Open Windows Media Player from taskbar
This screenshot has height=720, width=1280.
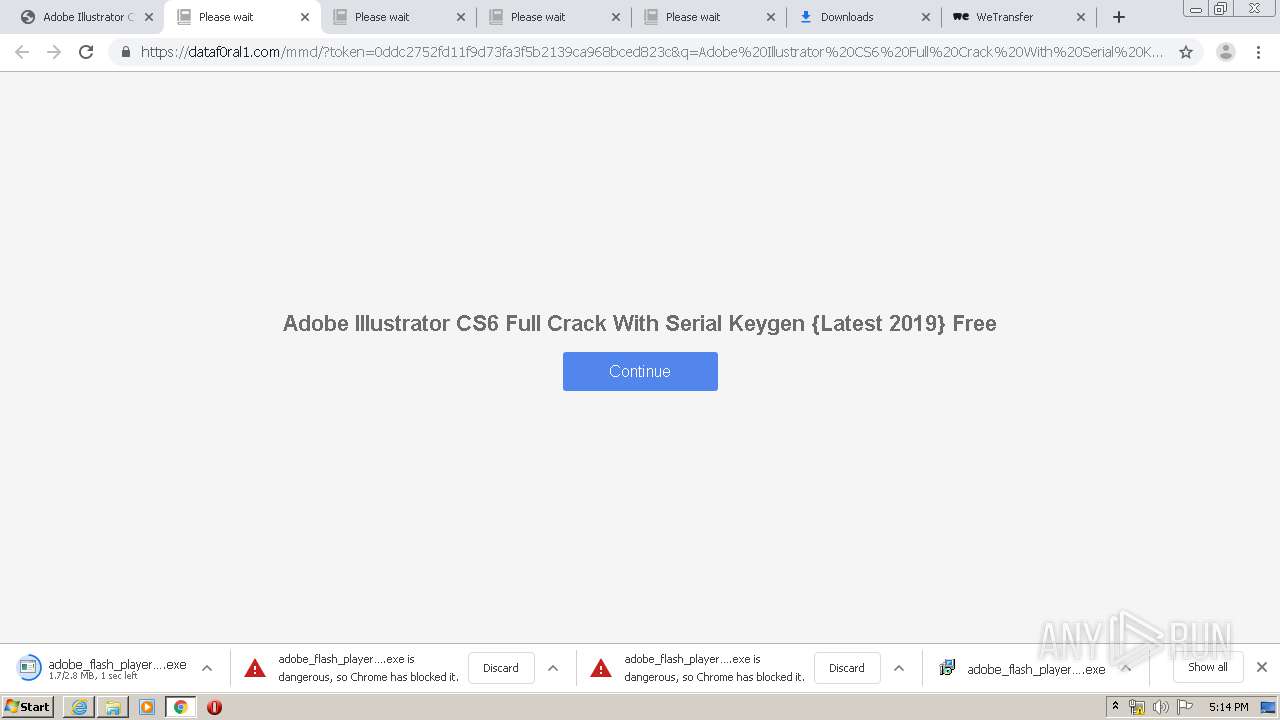(x=147, y=707)
